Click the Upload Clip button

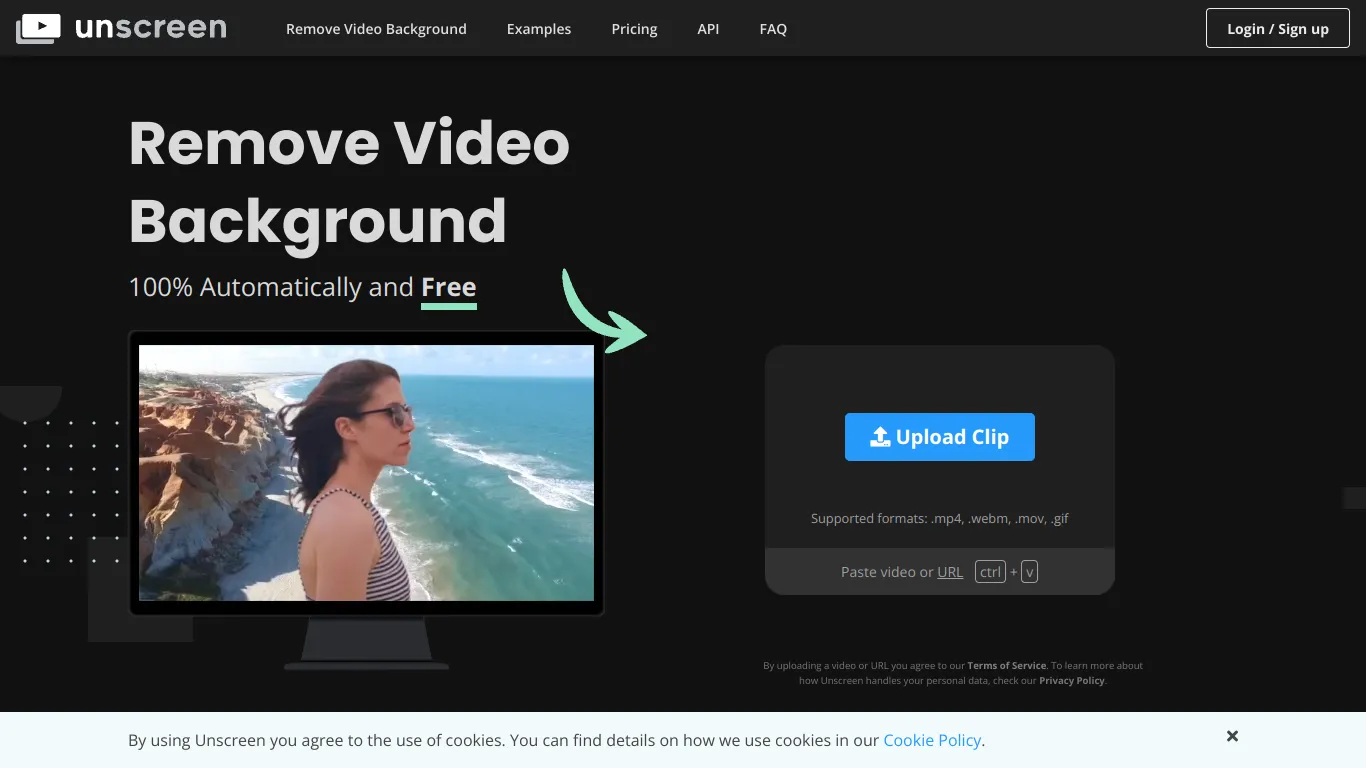coord(940,437)
